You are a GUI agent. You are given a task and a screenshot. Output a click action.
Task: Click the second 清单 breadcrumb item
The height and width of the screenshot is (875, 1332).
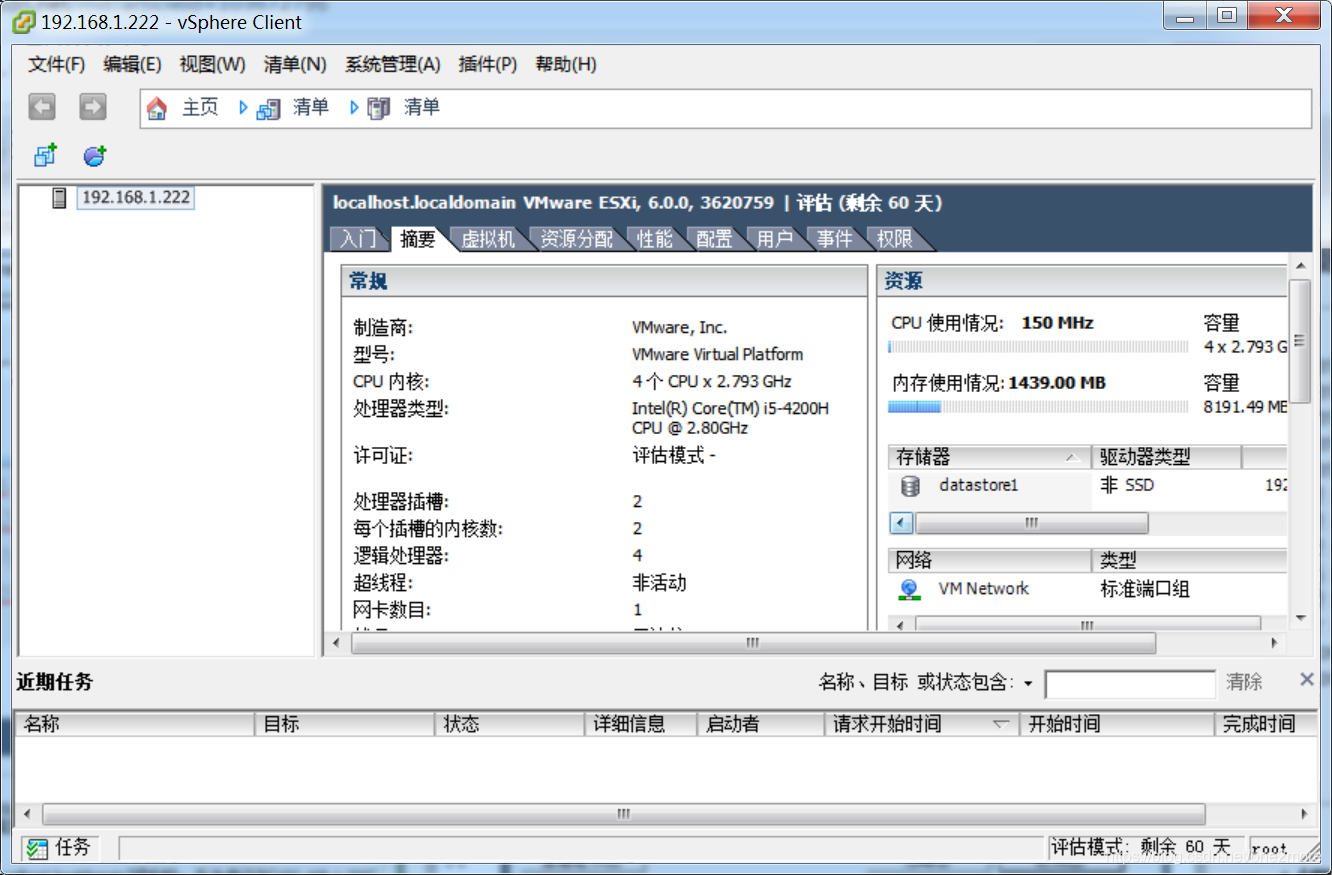[x=421, y=108]
